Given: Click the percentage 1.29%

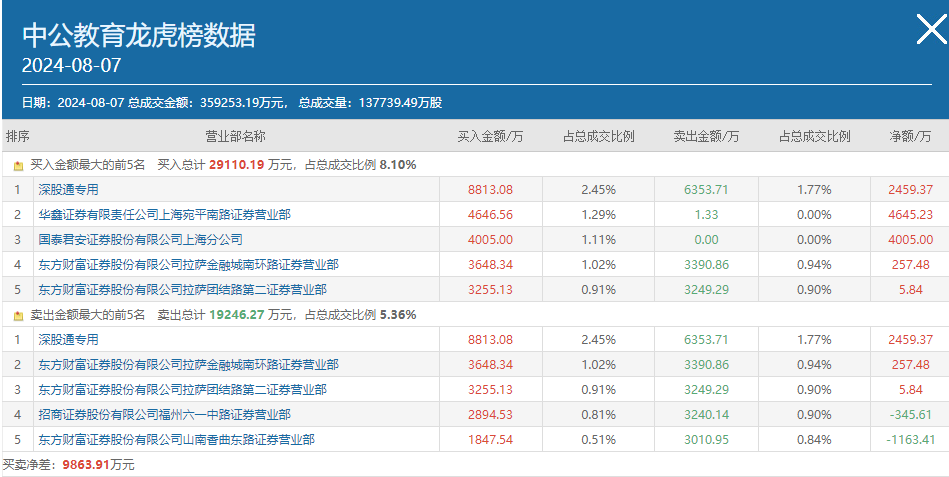Looking at the screenshot, I should [x=599, y=215].
